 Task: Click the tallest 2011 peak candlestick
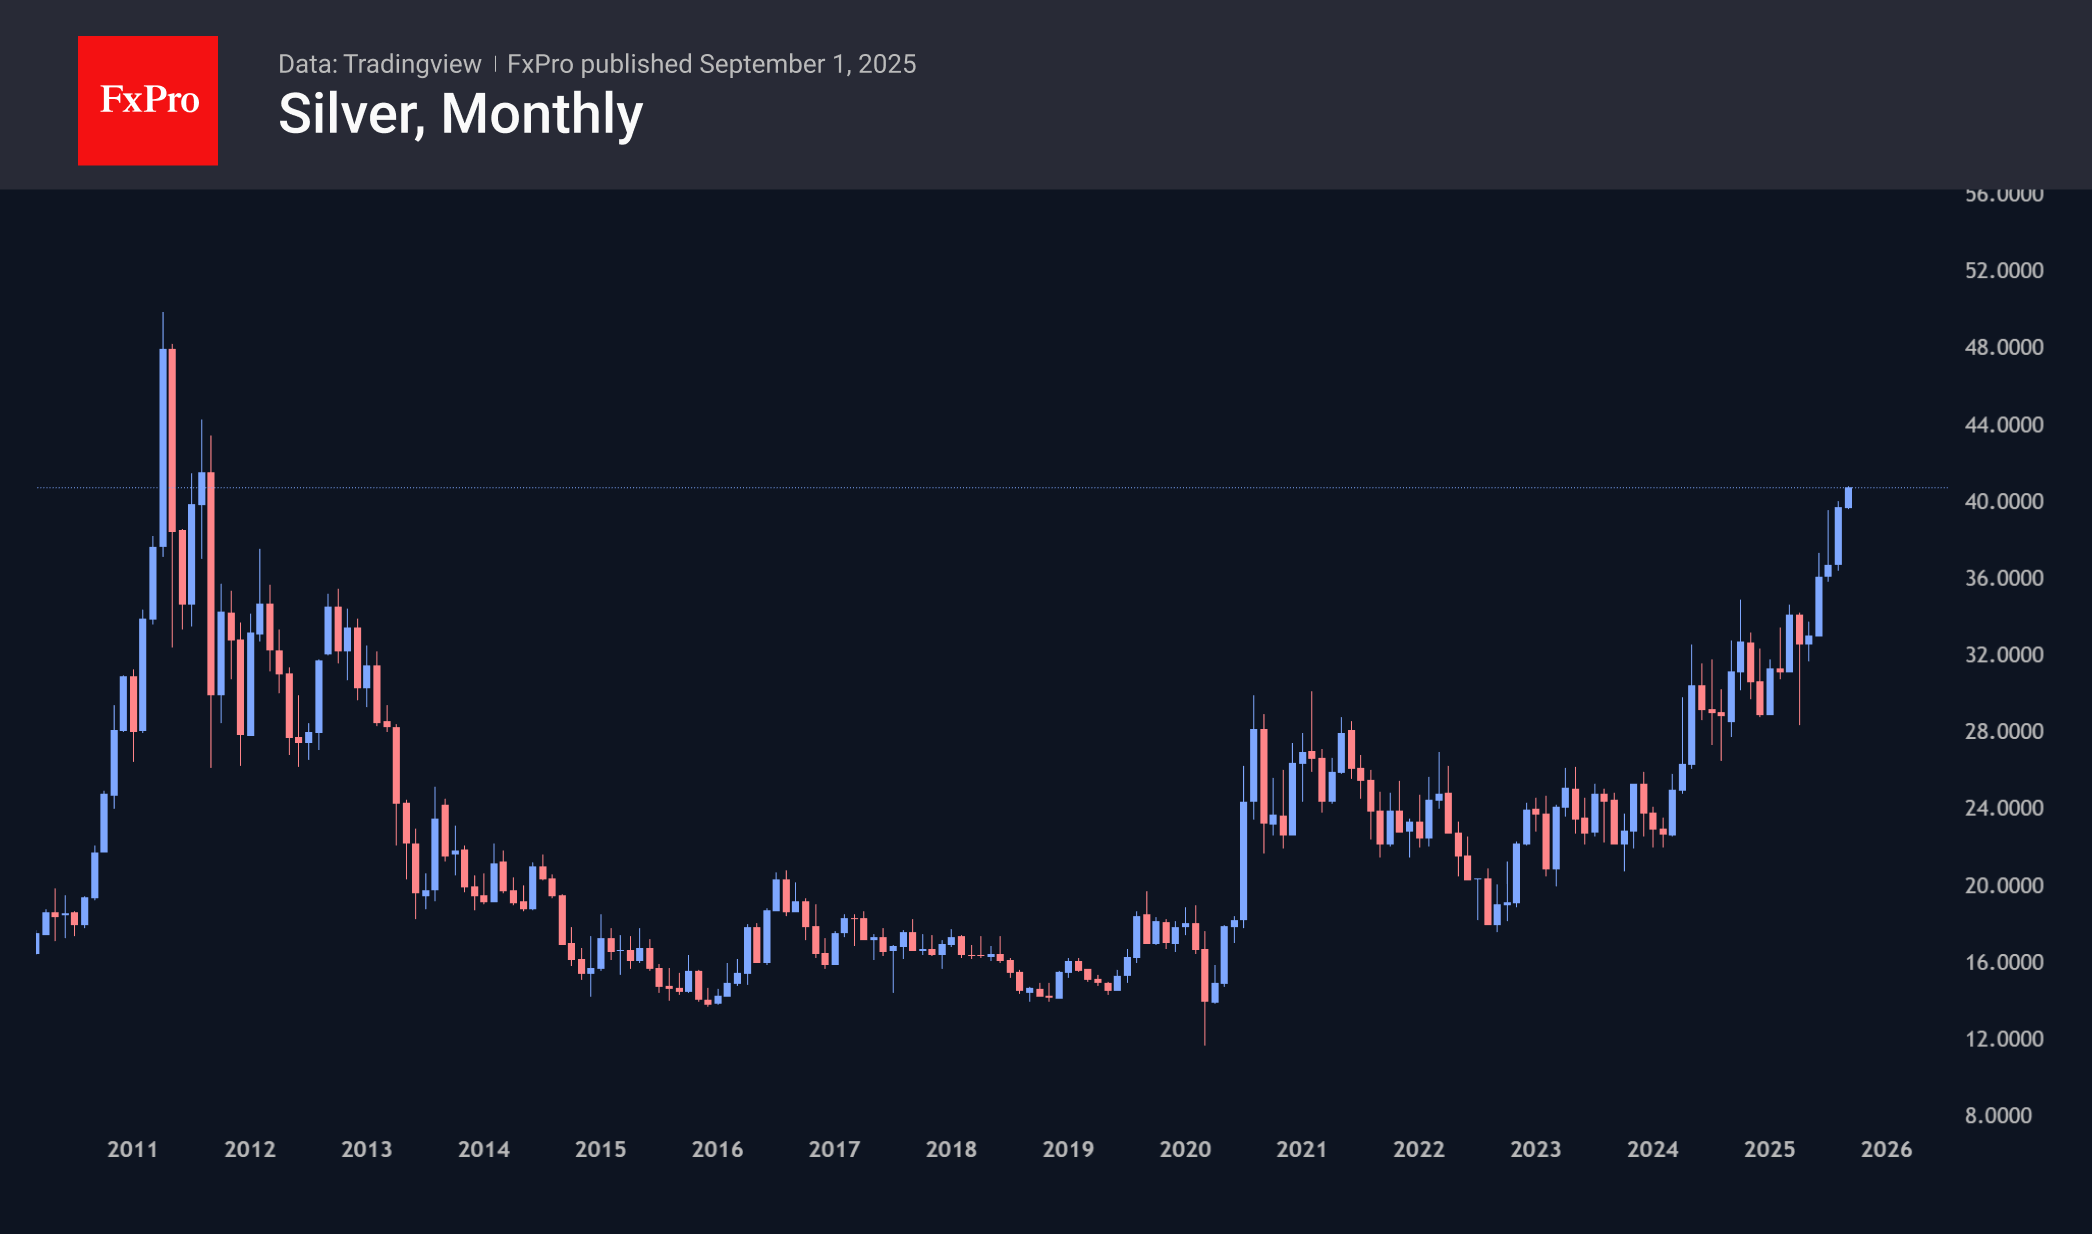click(163, 440)
